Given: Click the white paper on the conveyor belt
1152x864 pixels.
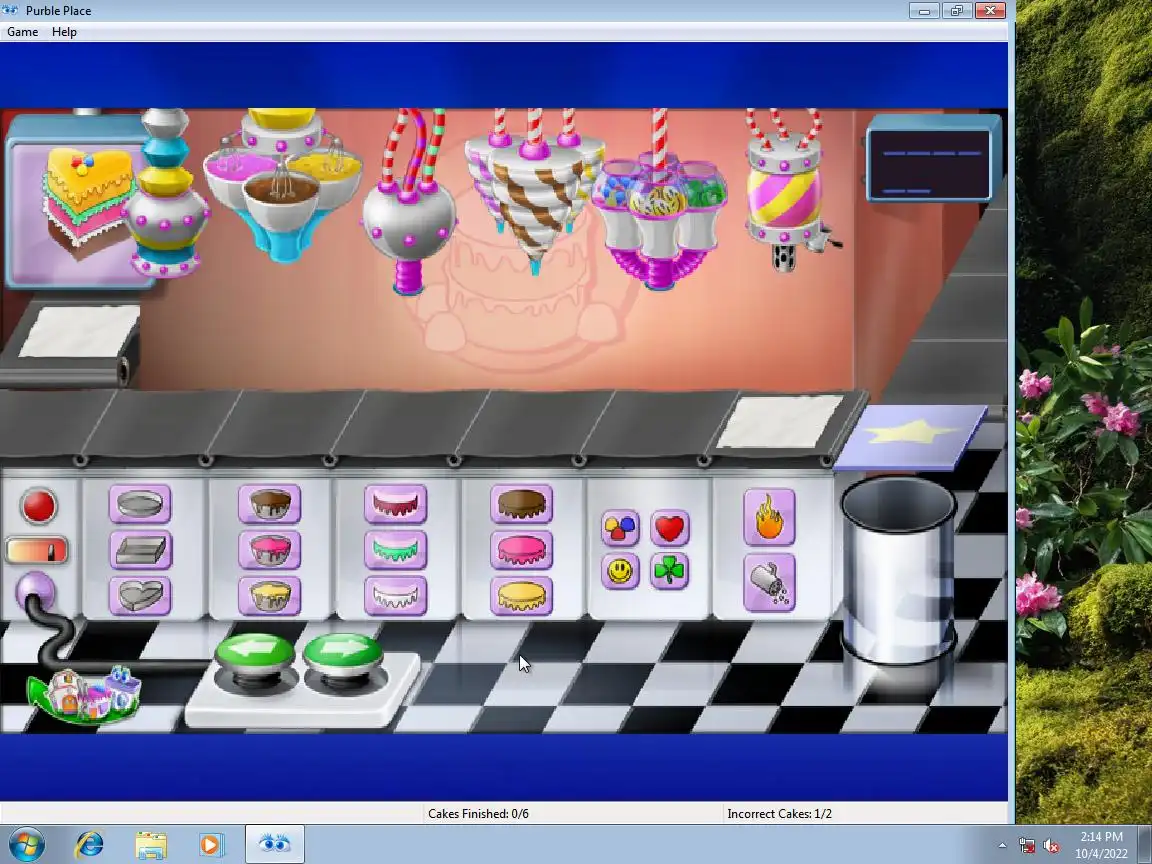Looking at the screenshot, I should [780, 422].
